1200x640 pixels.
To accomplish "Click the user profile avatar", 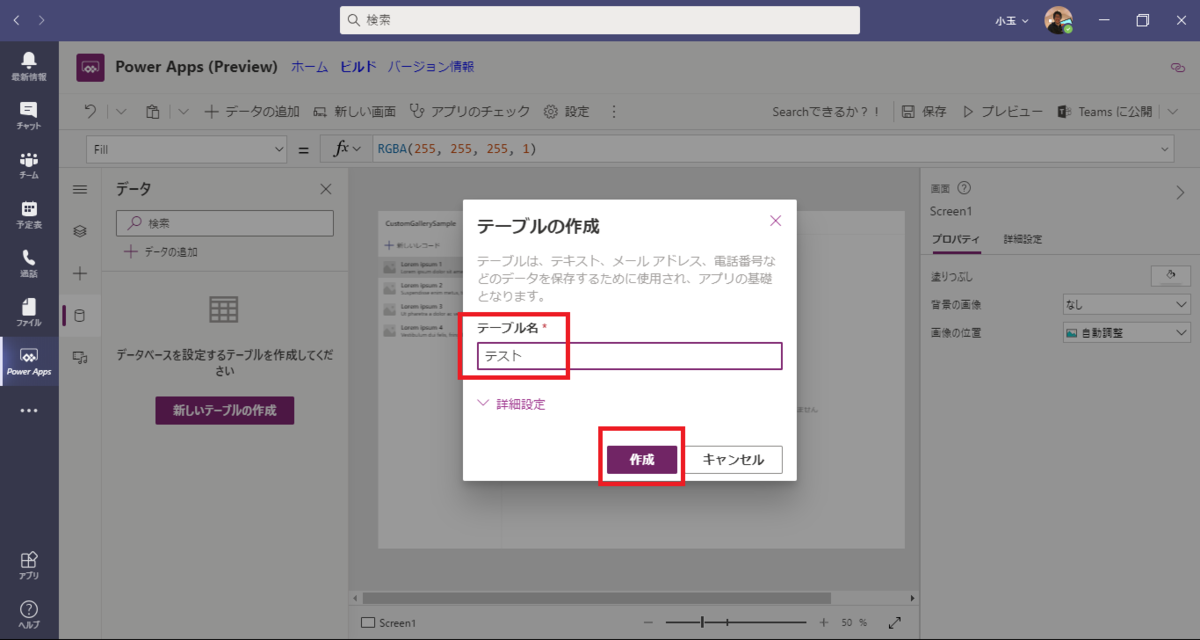I will point(1058,20).
